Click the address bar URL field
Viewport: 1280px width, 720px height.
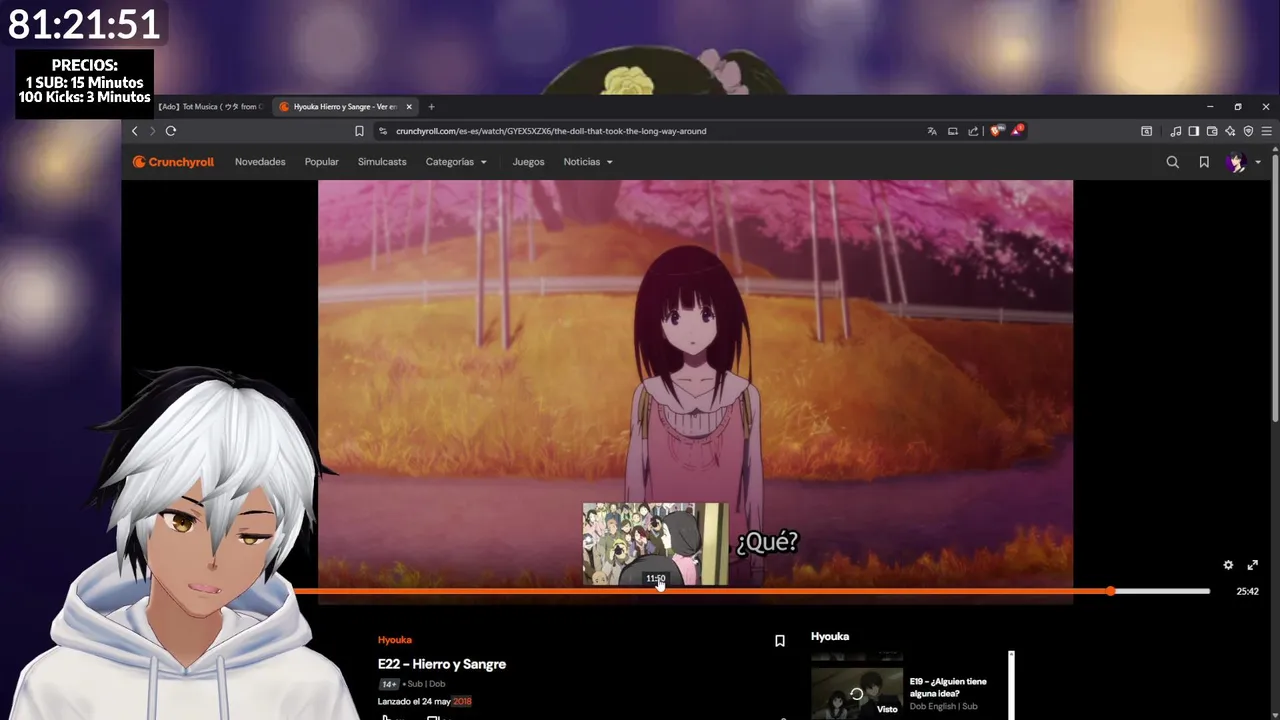pyautogui.click(x=650, y=131)
